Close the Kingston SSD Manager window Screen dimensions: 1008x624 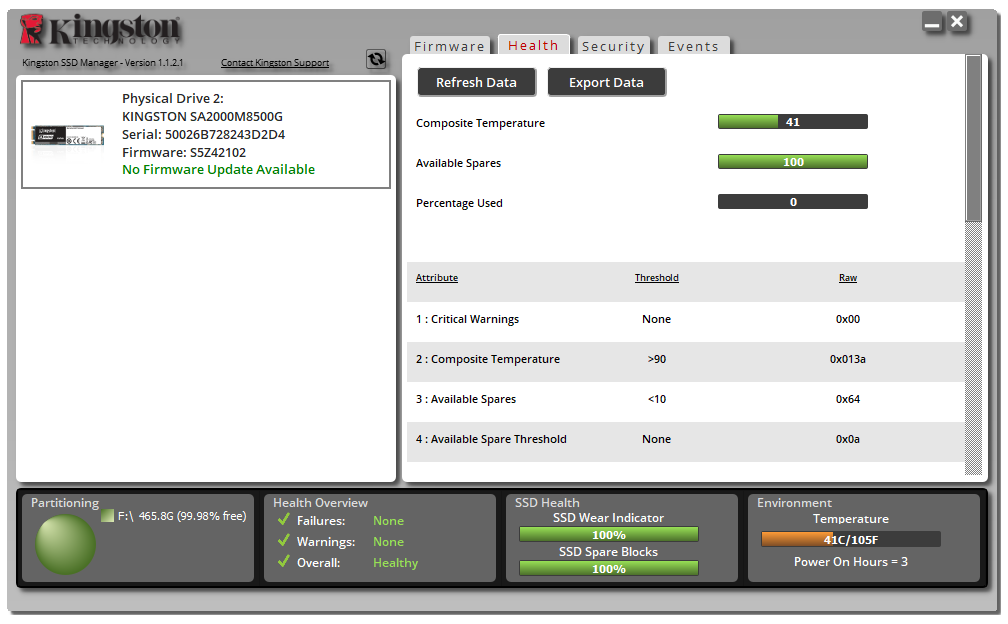coord(957,22)
